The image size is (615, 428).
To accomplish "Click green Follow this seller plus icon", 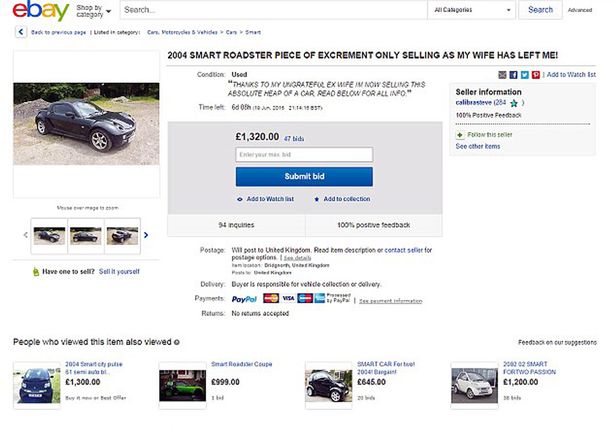I will tap(460, 133).
